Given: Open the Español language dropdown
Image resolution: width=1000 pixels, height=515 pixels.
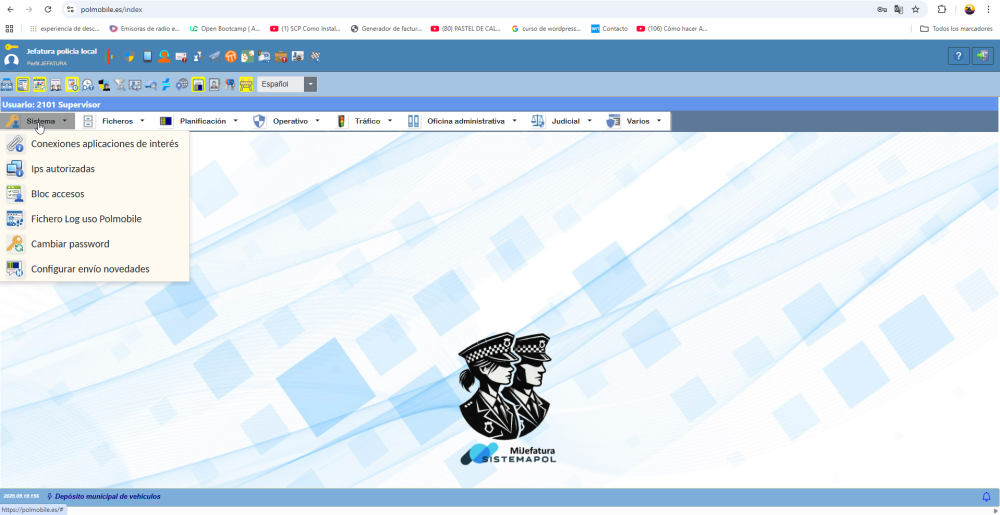Looking at the screenshot, I should (x=310, y=84).
